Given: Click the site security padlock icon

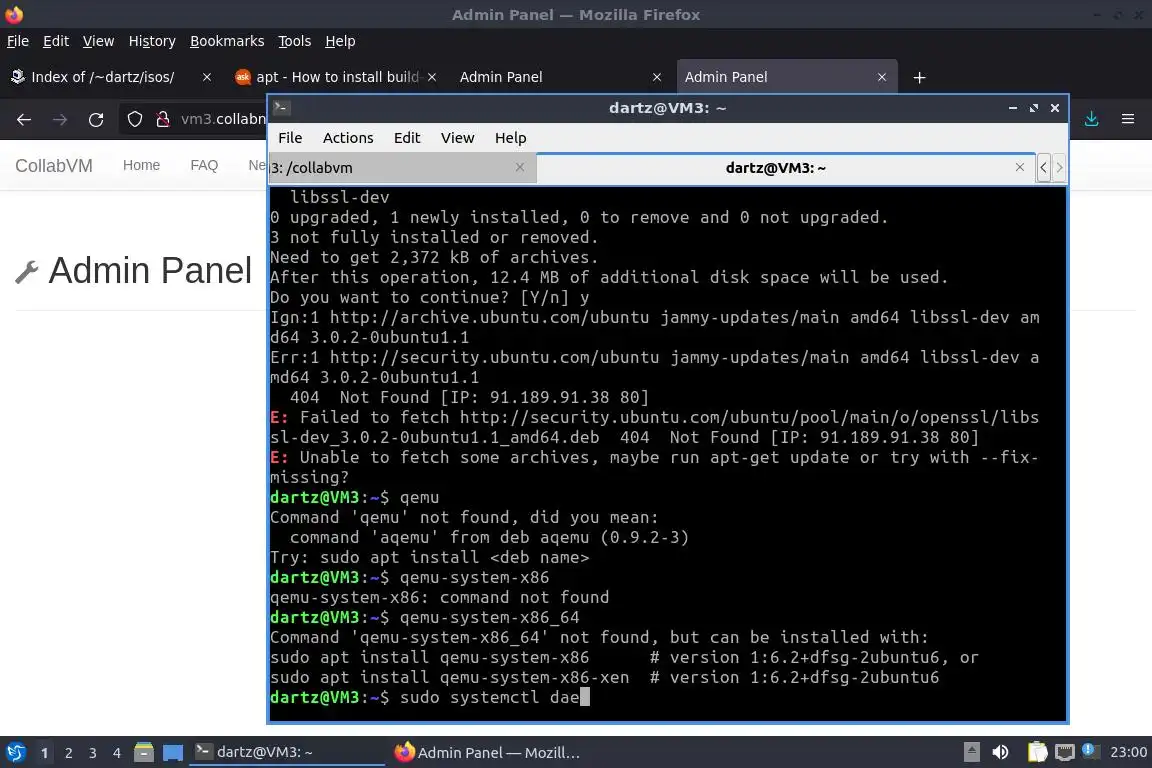Looking at the screenshot, I should pyautogui.click(x=163, y=119).
